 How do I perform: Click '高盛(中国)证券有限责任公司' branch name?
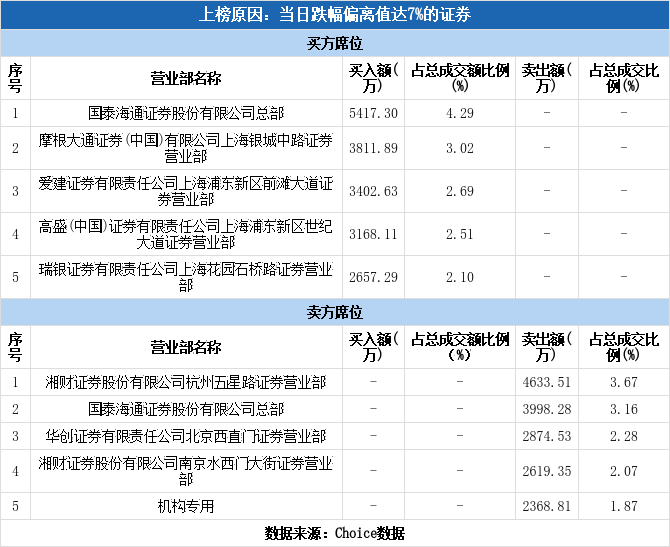186,234
